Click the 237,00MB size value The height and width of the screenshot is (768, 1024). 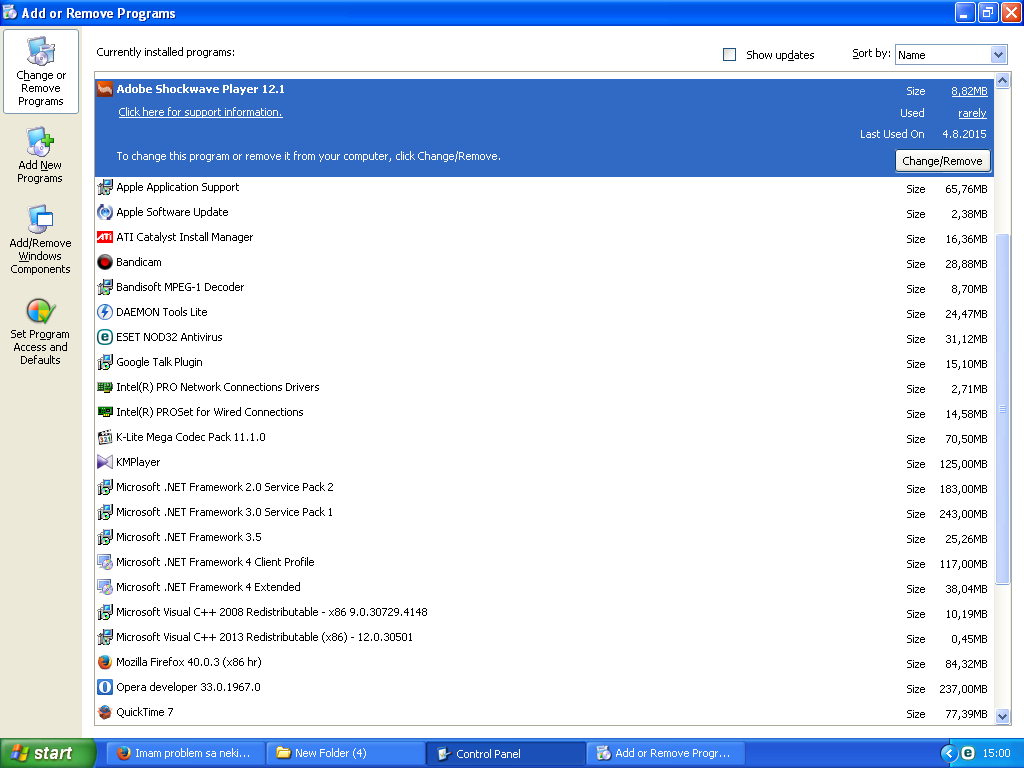[x=963, y=689]
